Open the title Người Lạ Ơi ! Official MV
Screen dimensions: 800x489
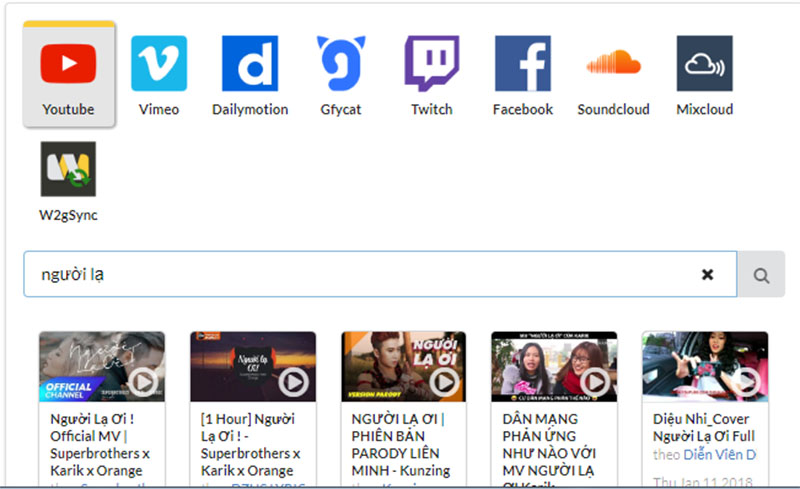tap(100, 445)
